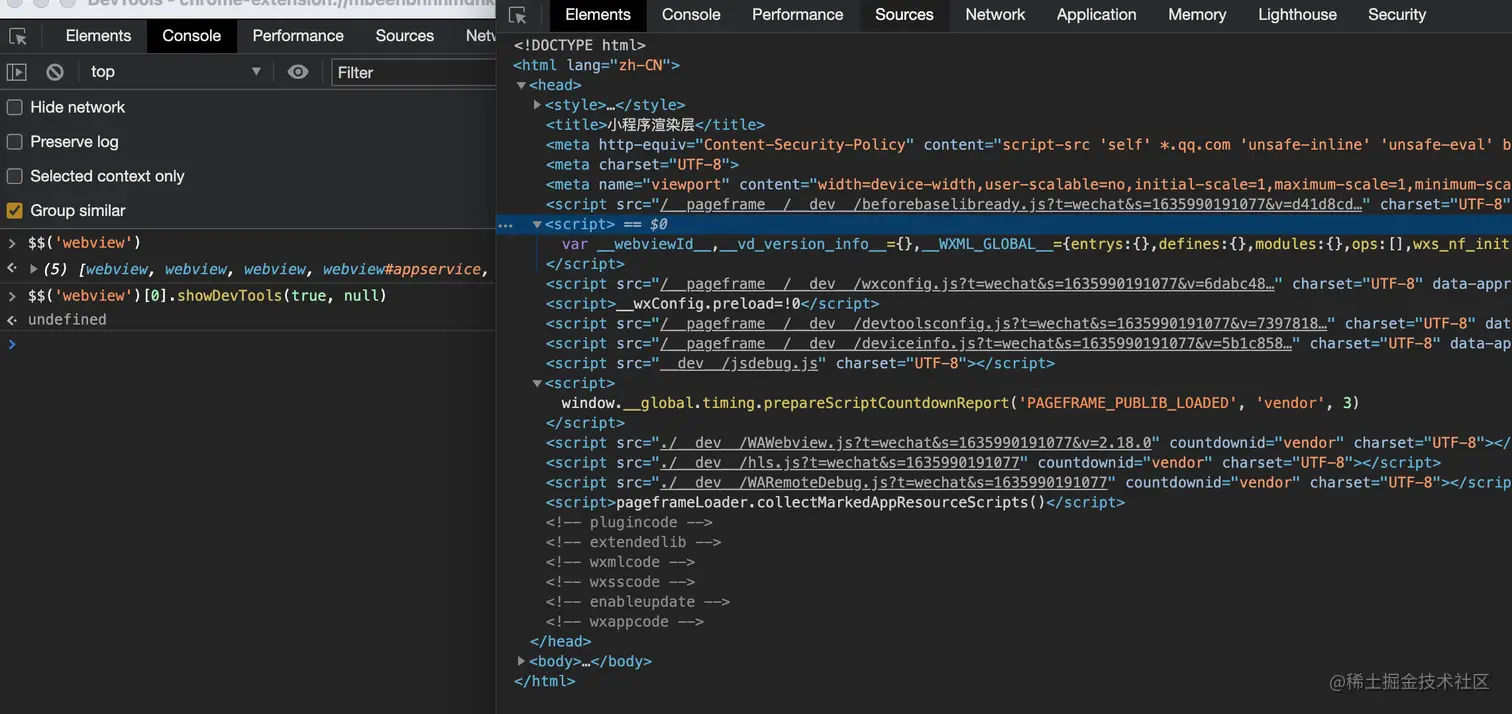The height and width of the screenshot is (714, 1512).
Task: Switch to Elements tab in left window
Action: pyautogui.click(x=98, y=36)
